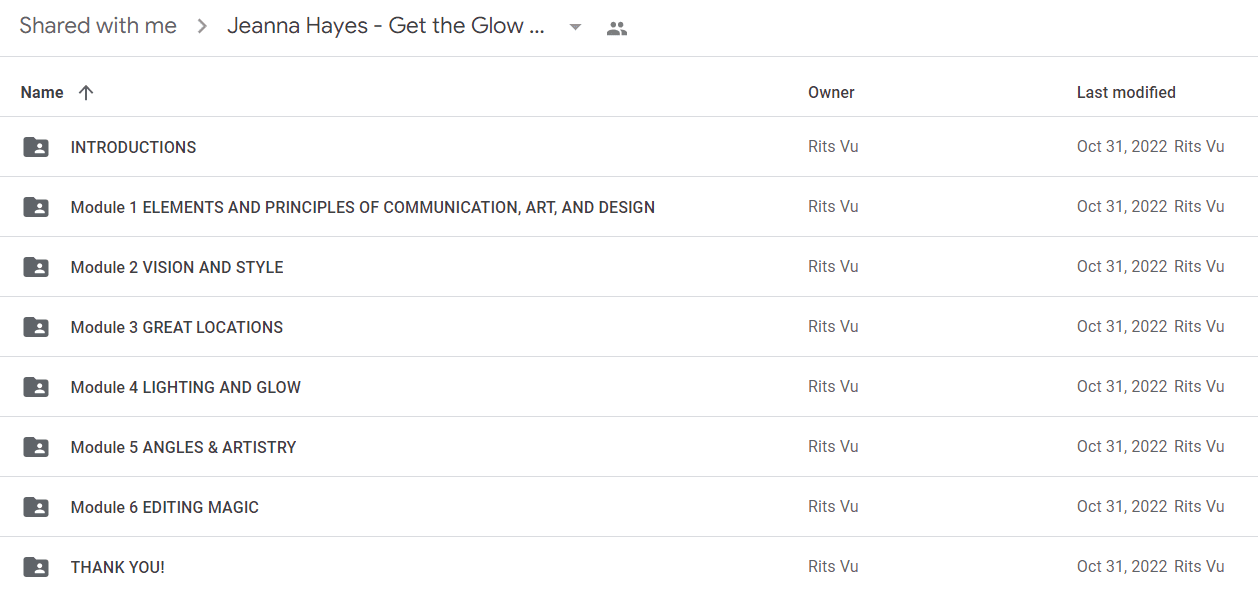The image size is (1258, 595).
Task: Click the Module 3 GREAT LOCATIONS folder icon
Action: (x=36, y=327)
